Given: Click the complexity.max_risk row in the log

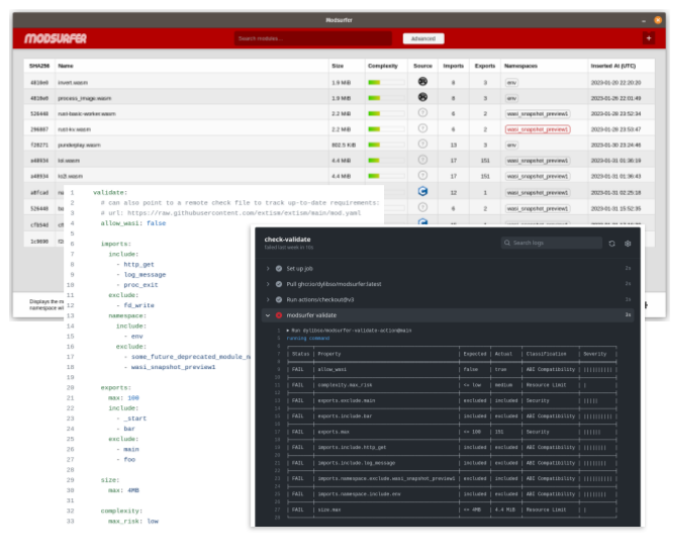Looking at the screenshot, I should click(x=452, y=385).
